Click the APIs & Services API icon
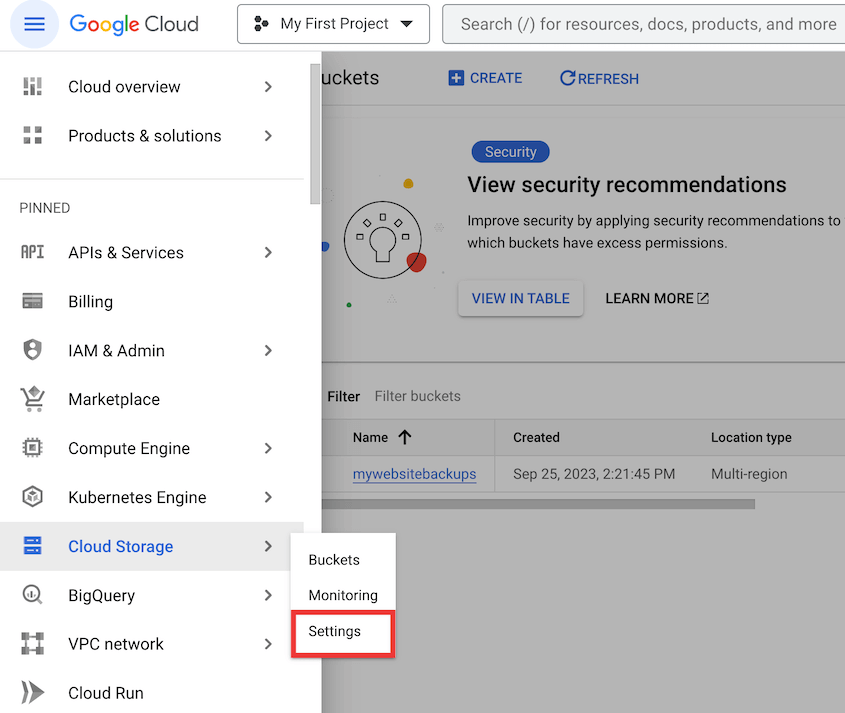The height and width of the screenshot is (713, 845). pyautogui.click(x=32, y=252)
